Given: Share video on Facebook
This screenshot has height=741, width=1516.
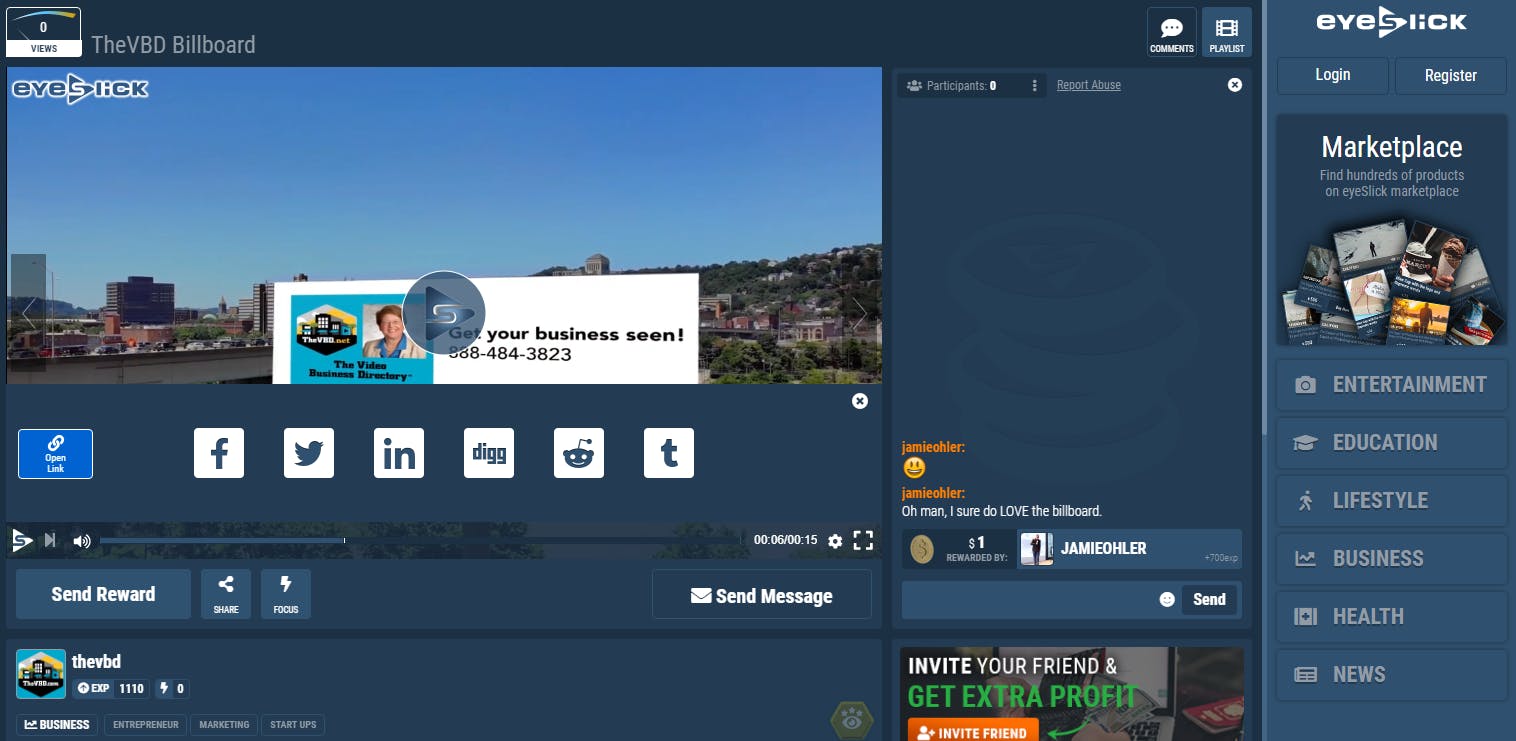Looking at the screenshot, I should (219, 453).
